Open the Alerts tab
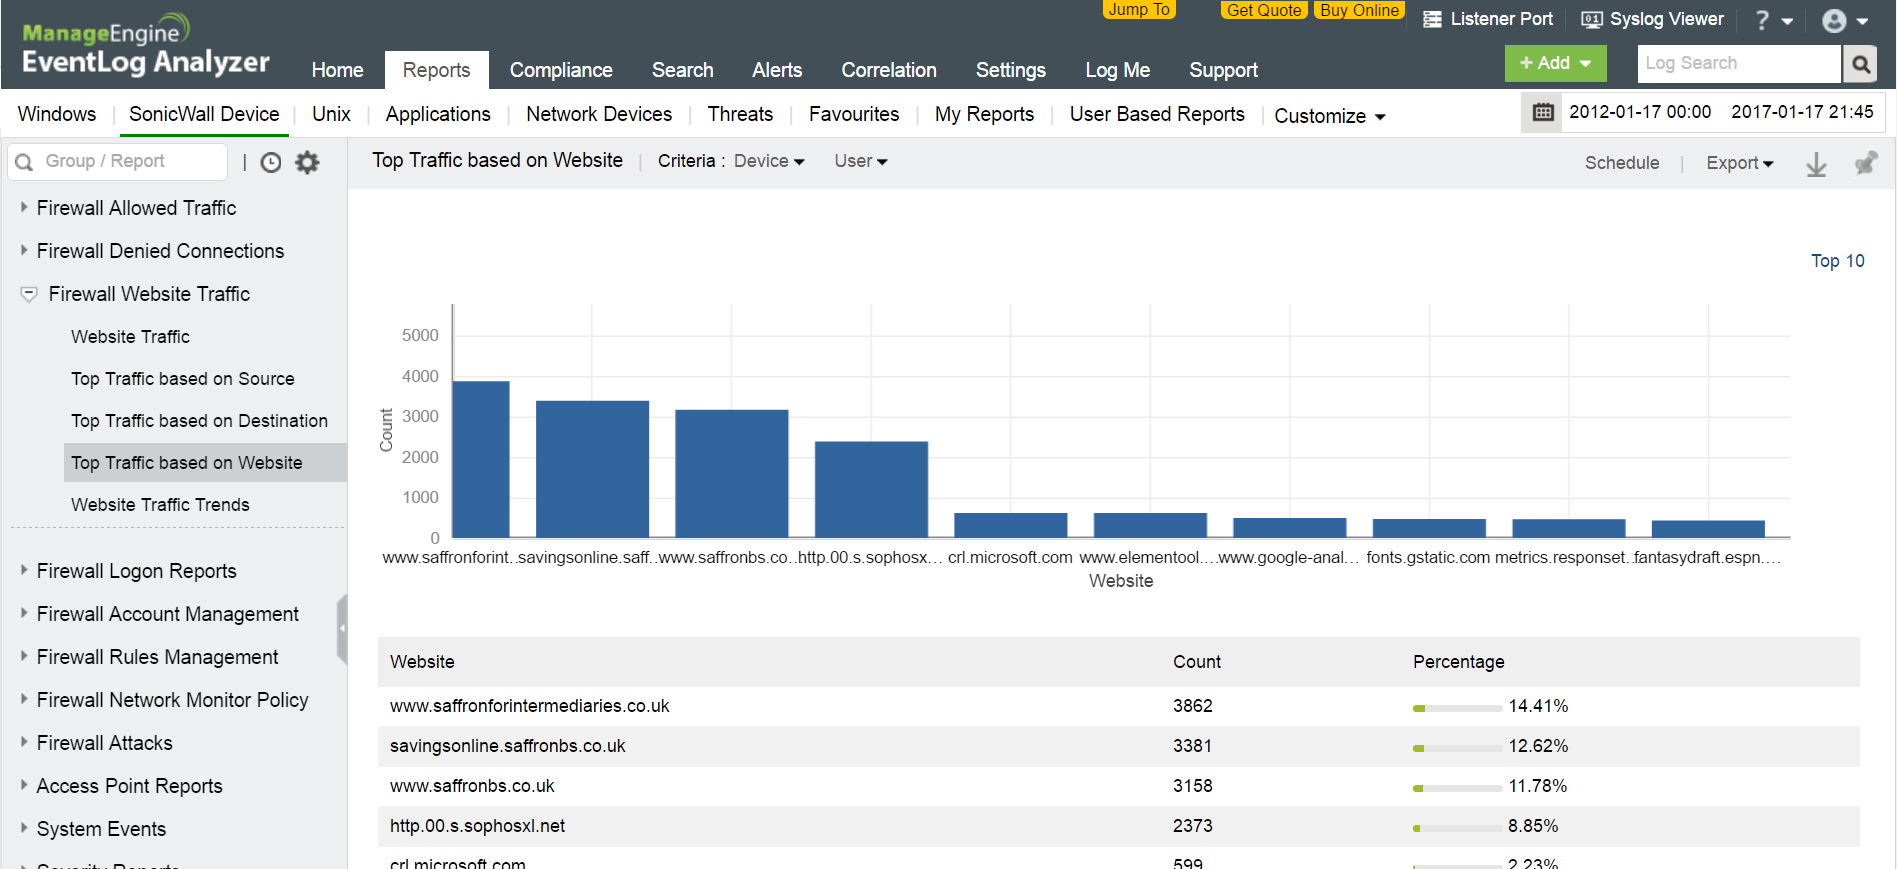 [777, 70]
